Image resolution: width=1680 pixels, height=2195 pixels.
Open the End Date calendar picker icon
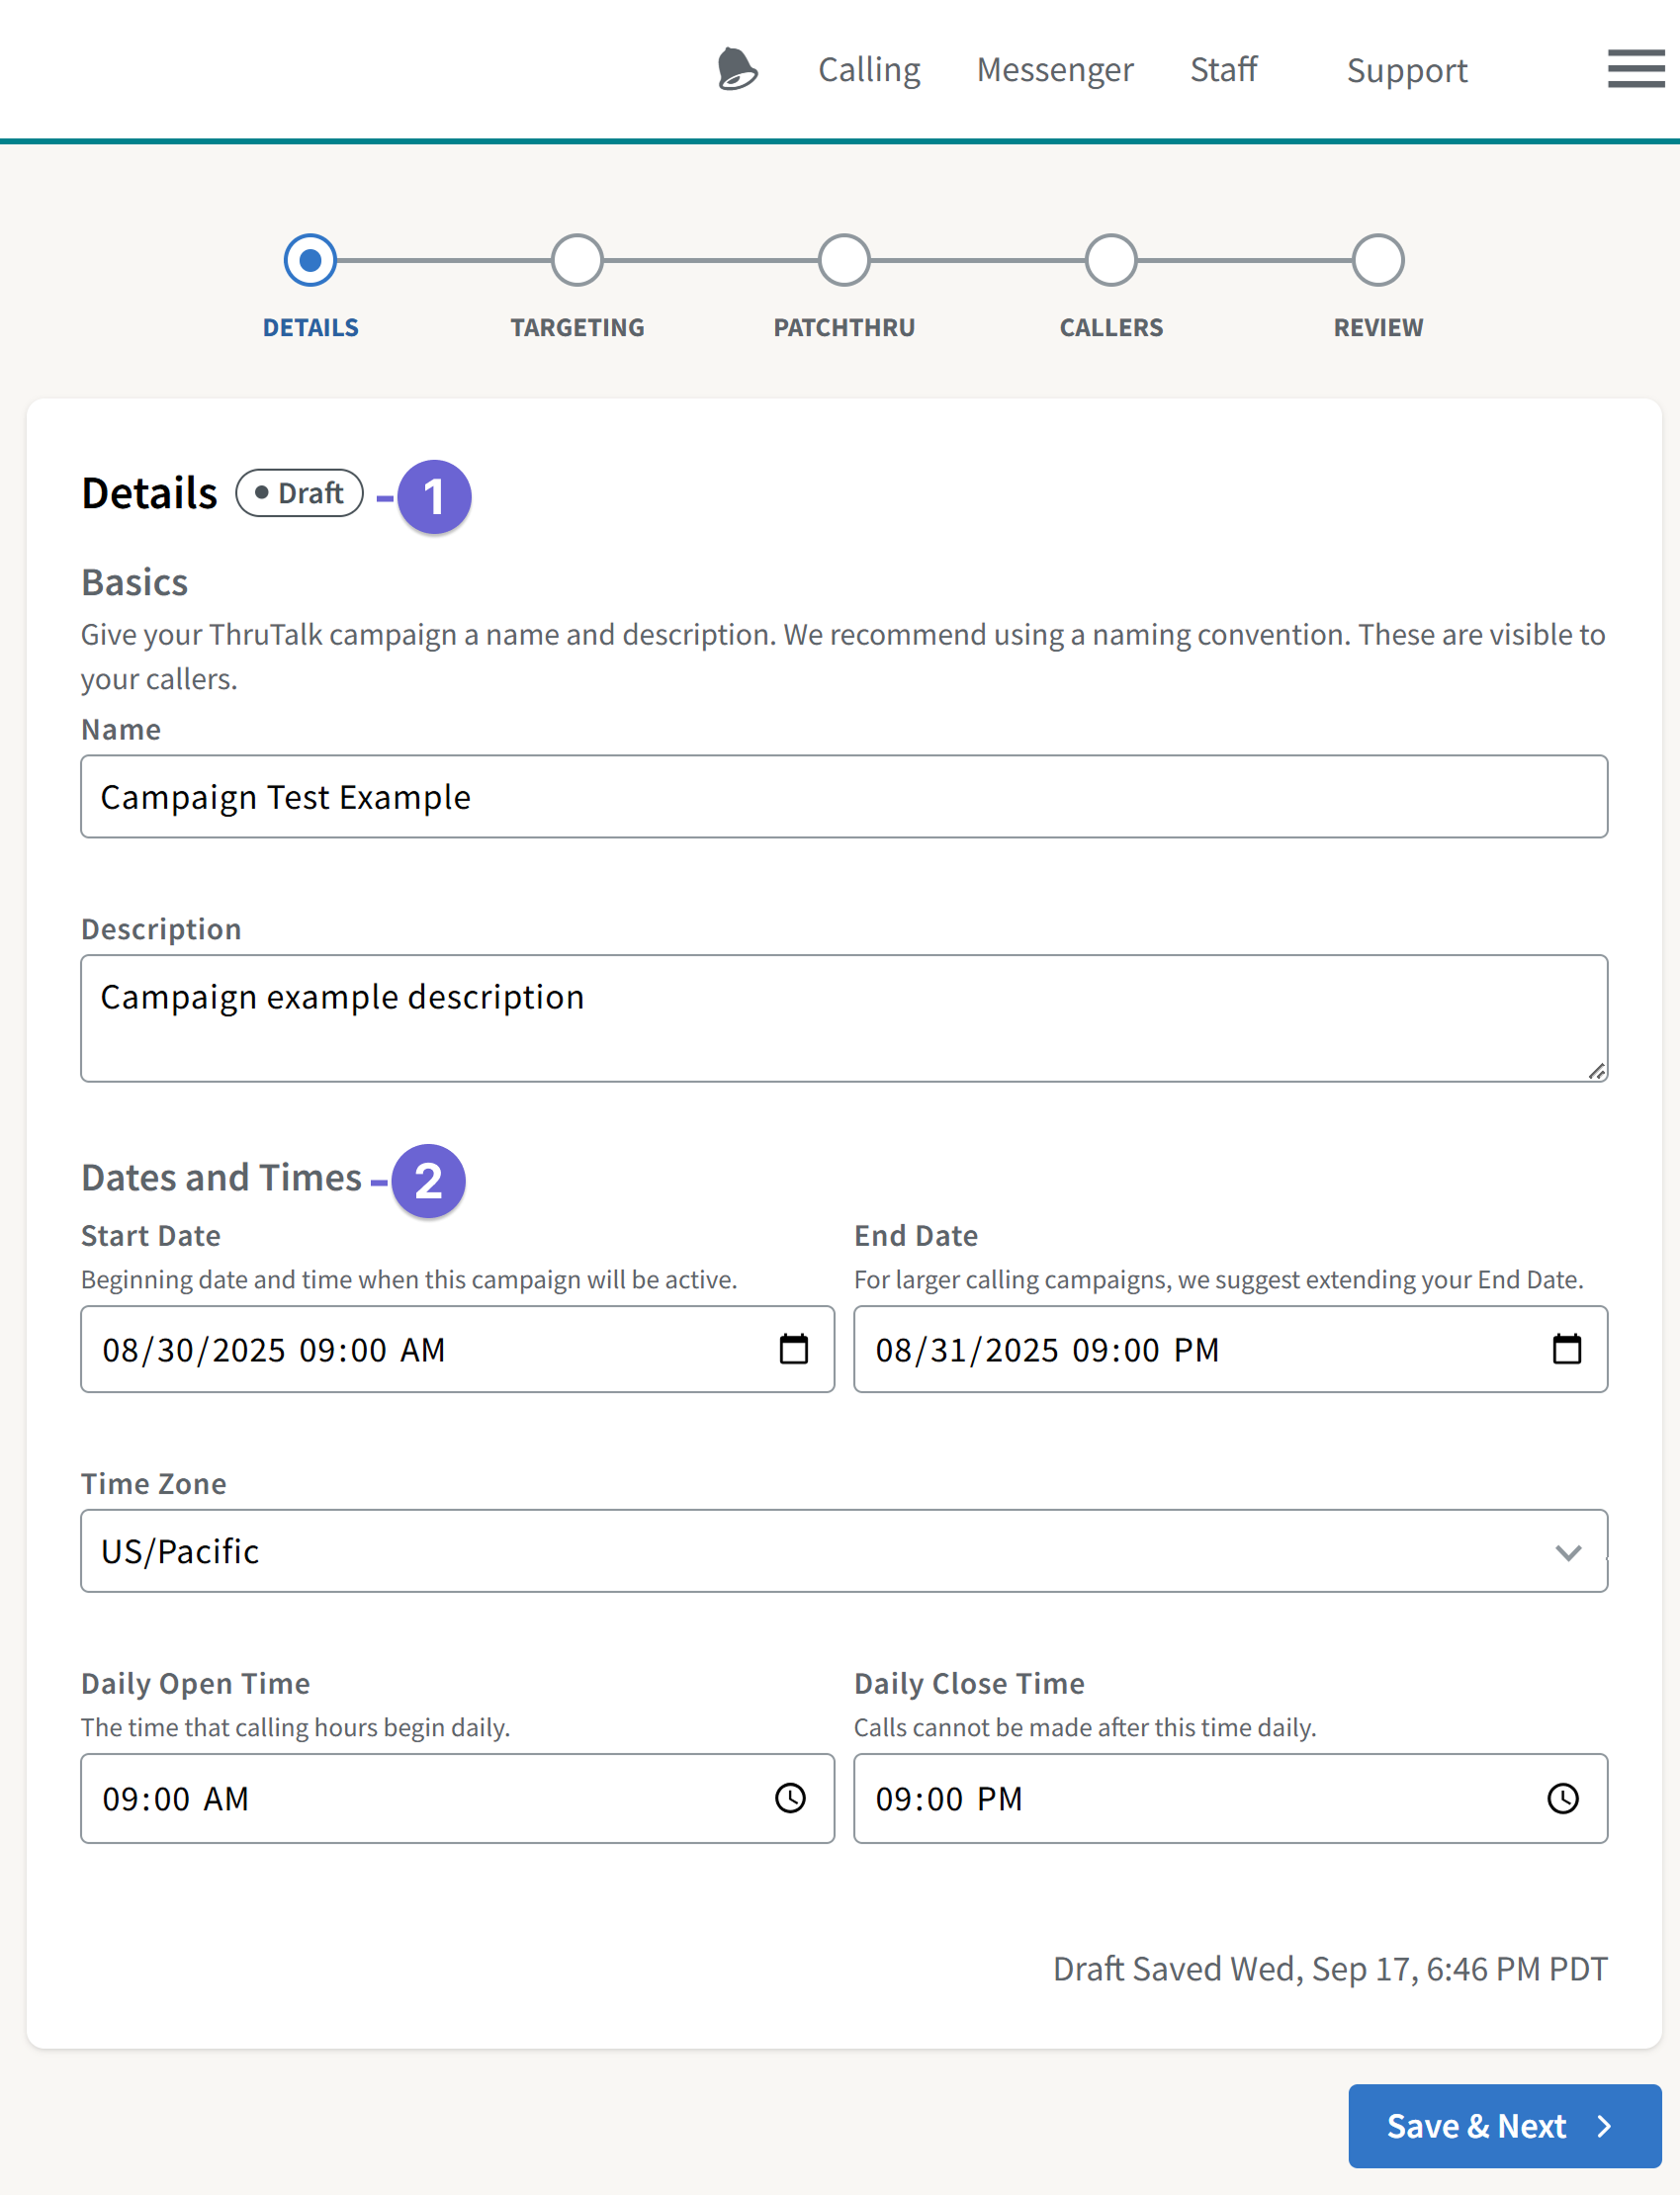point(1566,1349)
